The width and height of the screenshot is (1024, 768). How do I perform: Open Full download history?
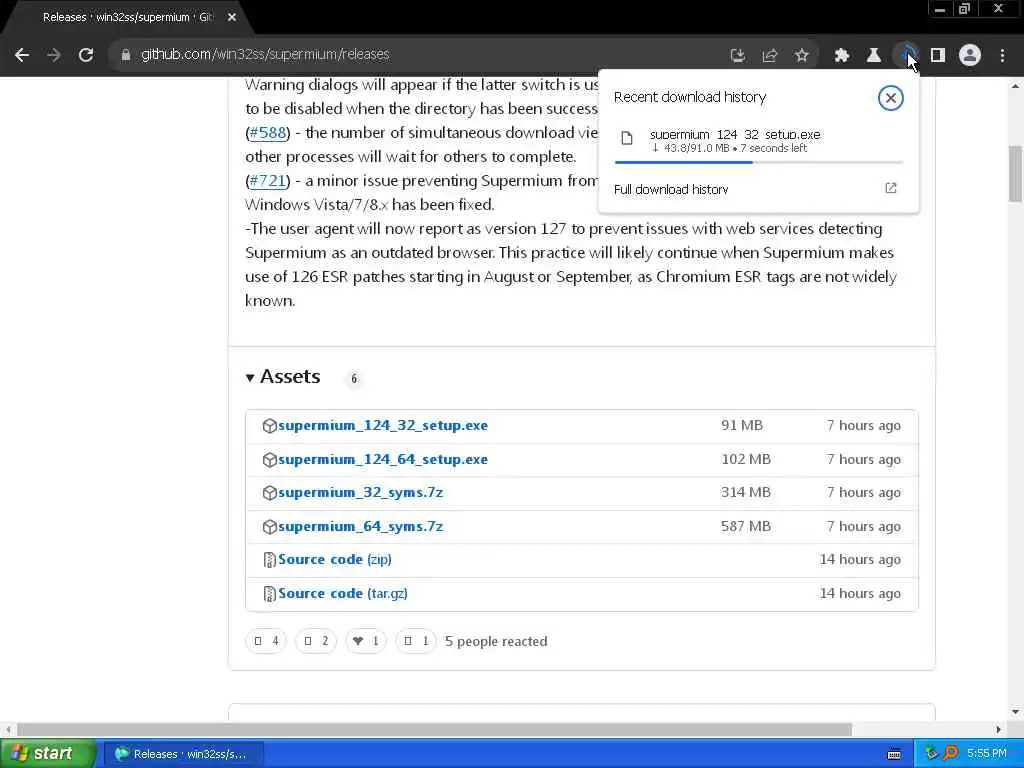(671, 189)
